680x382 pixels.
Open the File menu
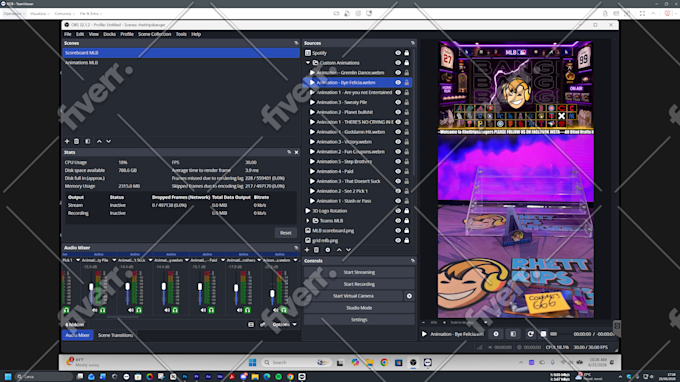coord(68,34)
